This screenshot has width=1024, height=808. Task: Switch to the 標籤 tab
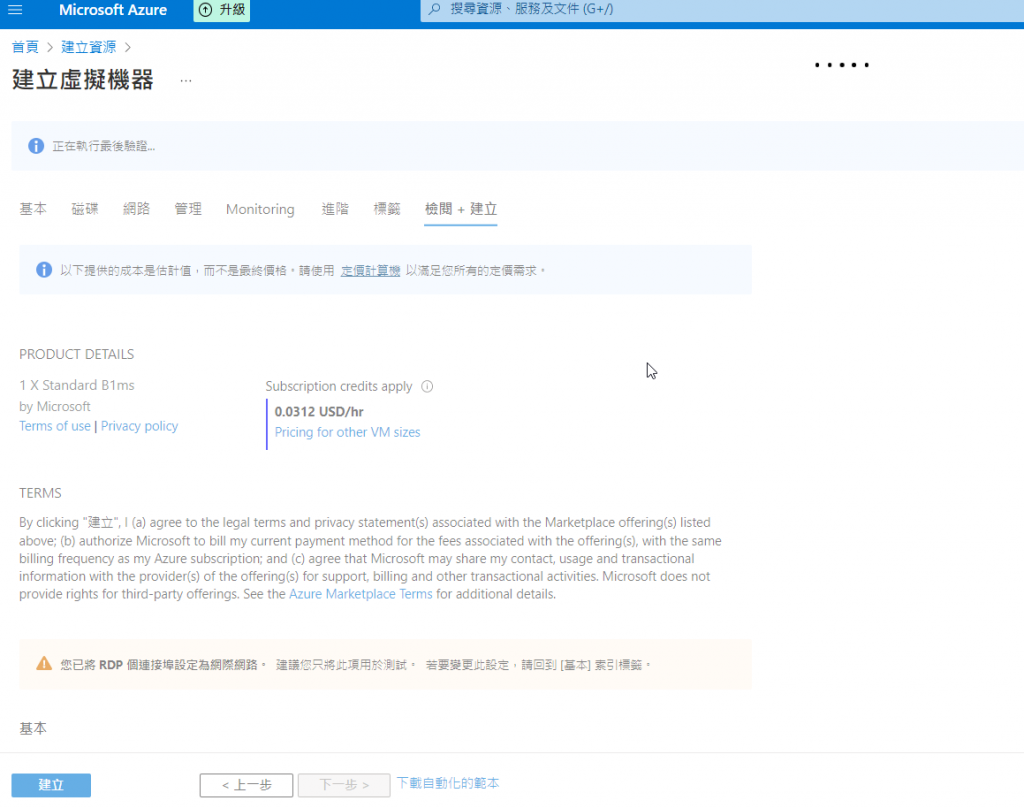[387, 209]
